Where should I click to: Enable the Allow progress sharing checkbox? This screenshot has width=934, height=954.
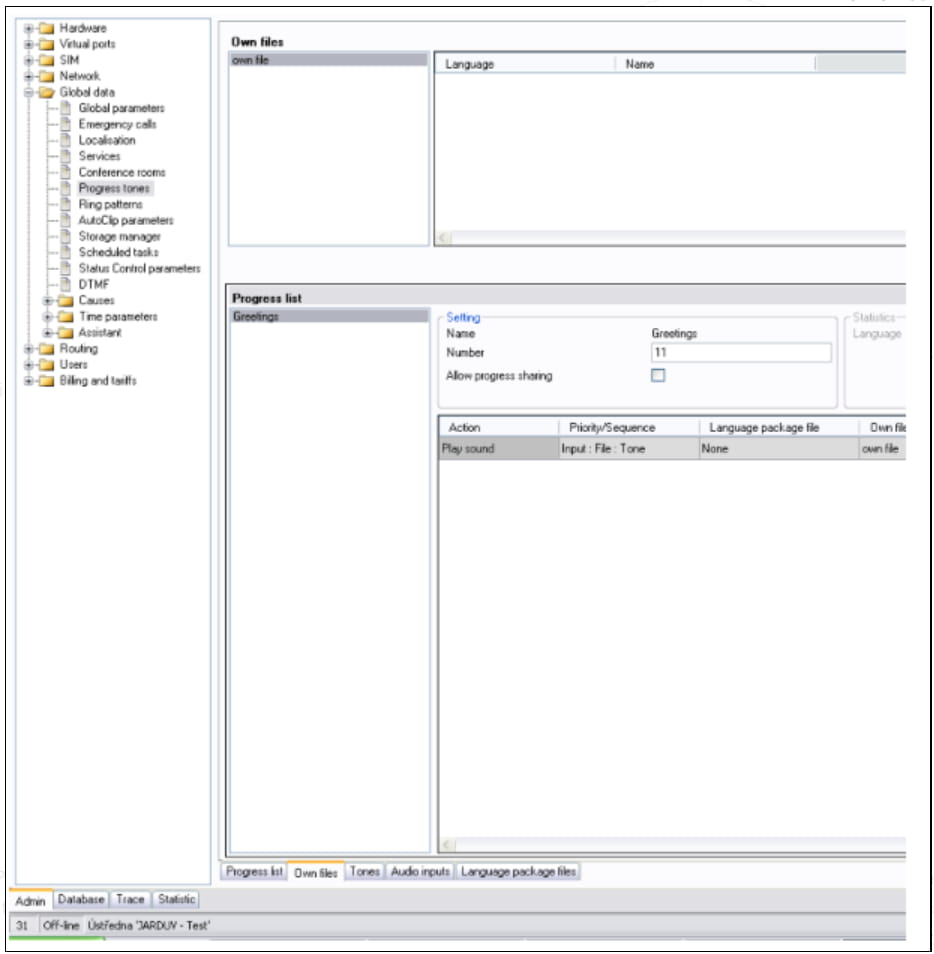click(658, 375)
